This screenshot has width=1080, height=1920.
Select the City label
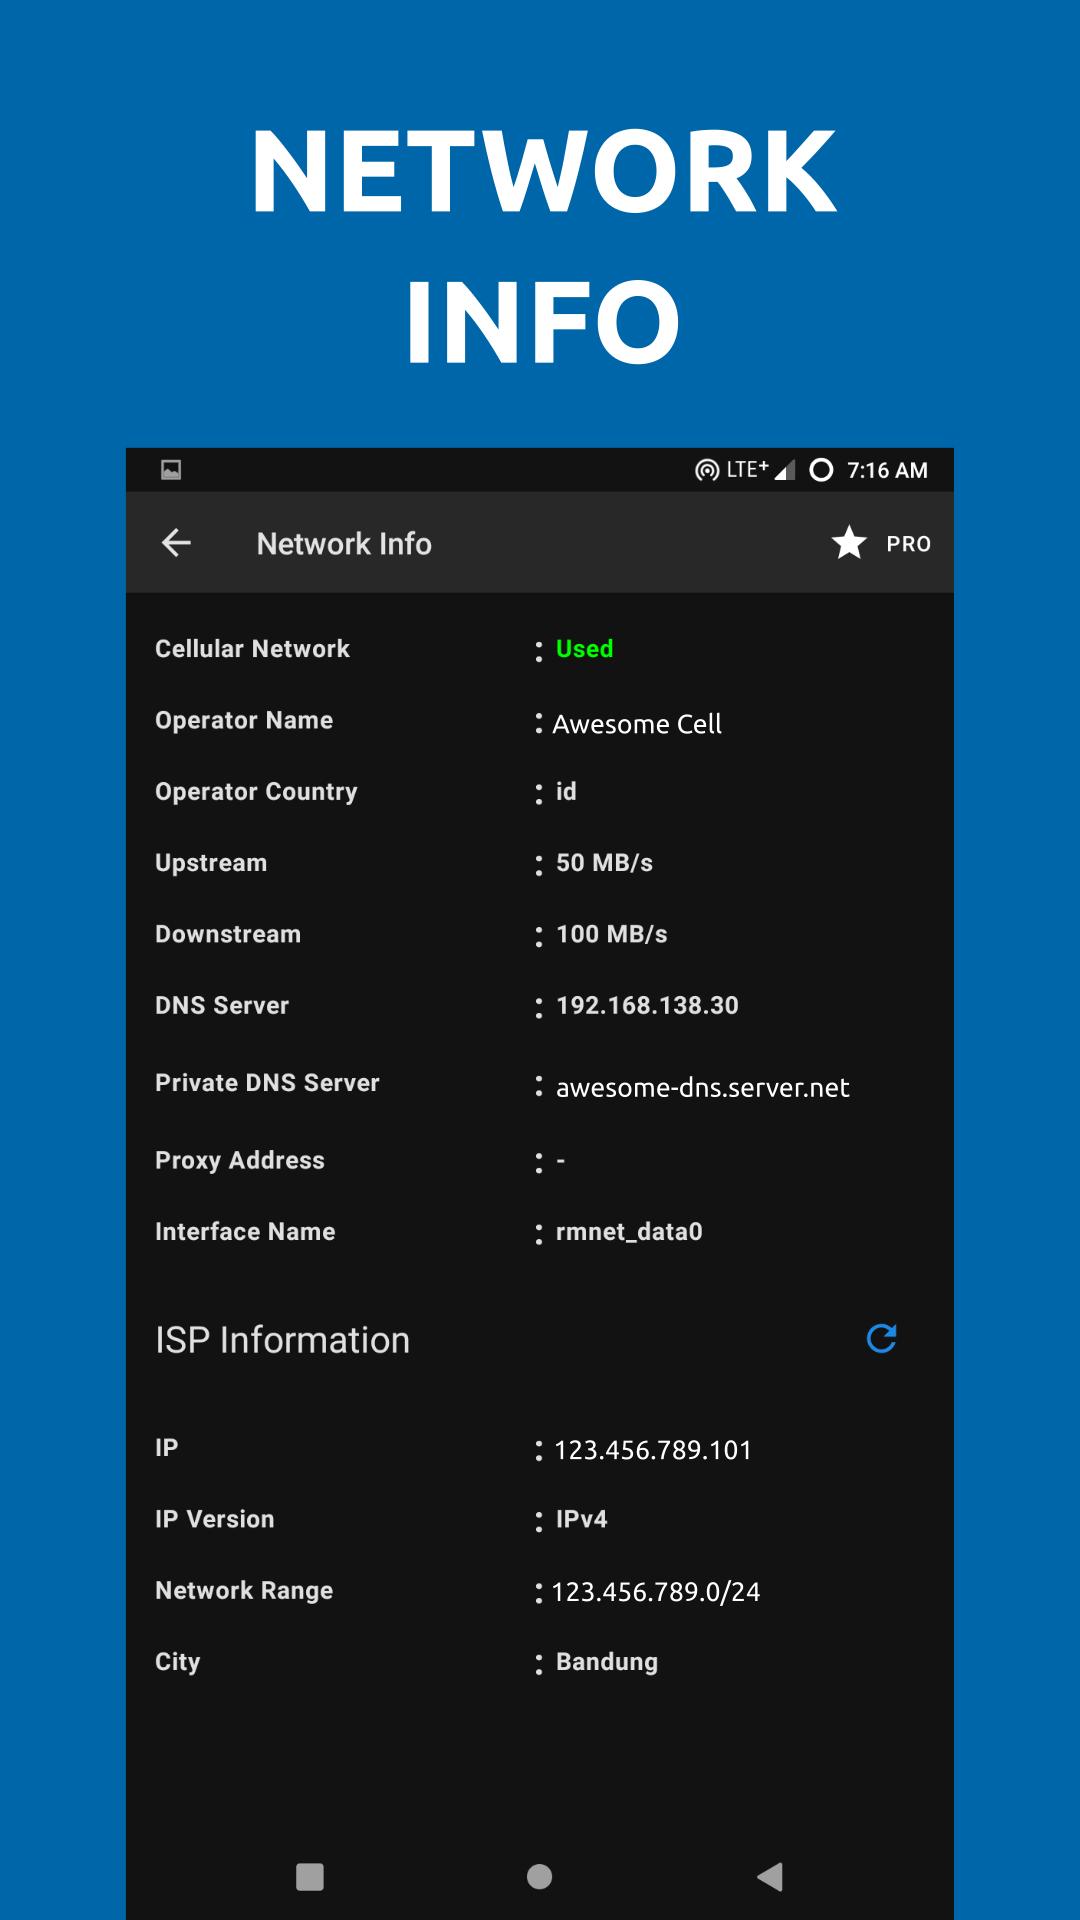tap(177, 1662)
